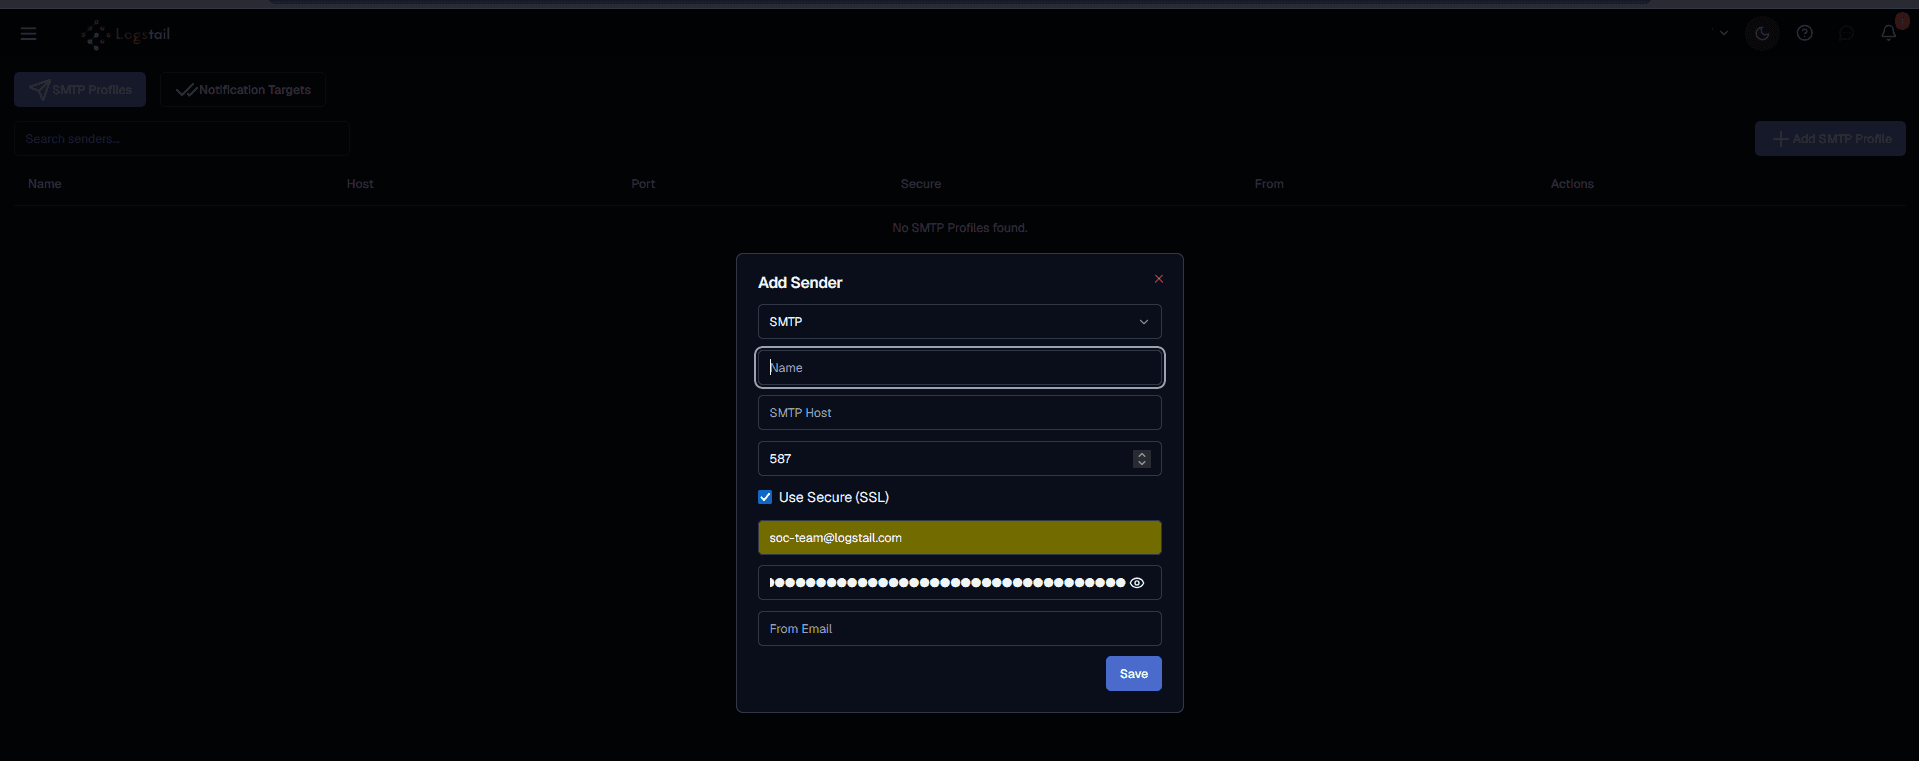Open the notifications bell

pyautogui.click(x=1888, y=32)
